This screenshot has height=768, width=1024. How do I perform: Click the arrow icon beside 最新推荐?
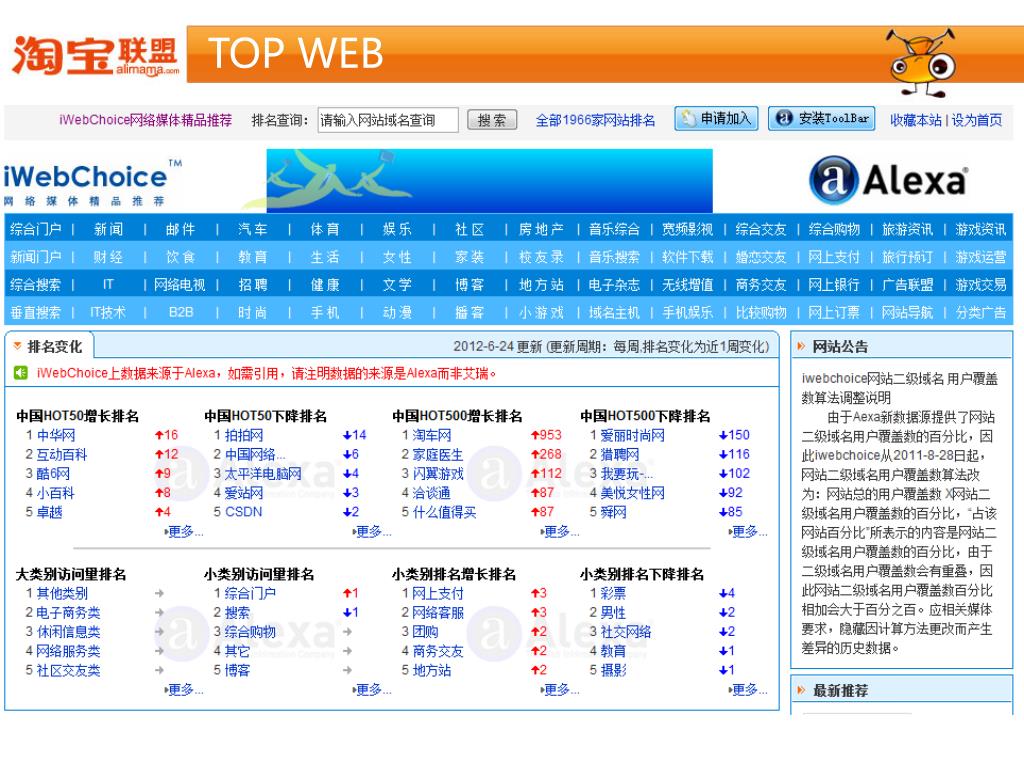(x=801, y=690)
